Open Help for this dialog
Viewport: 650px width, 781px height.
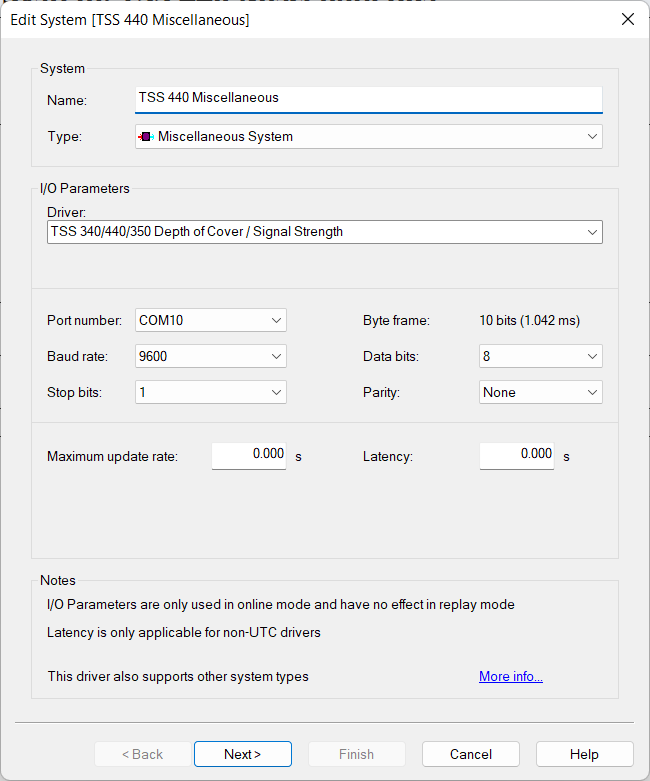click(584, 754)
